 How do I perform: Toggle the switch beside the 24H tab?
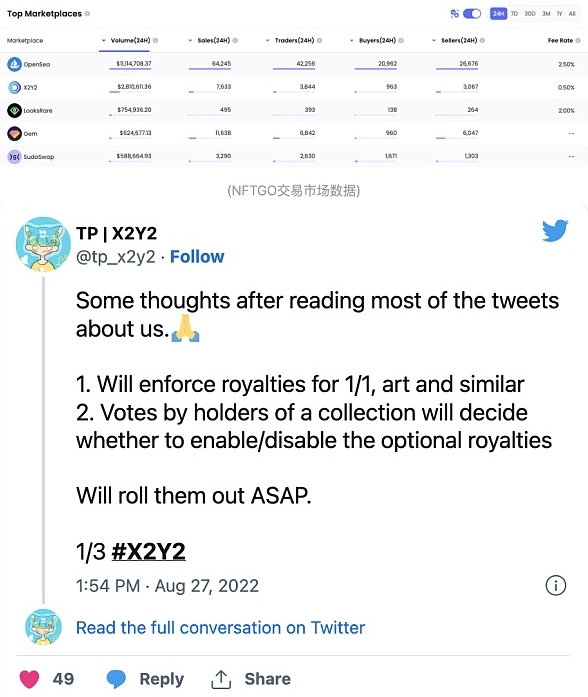(472, 14)
